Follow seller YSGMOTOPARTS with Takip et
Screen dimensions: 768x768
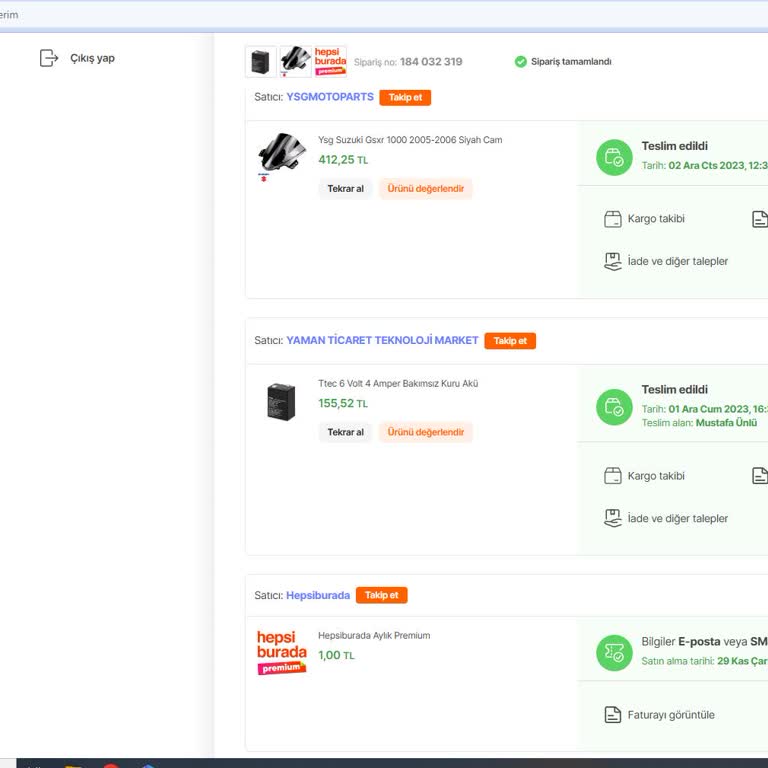(x=405, y=98)
